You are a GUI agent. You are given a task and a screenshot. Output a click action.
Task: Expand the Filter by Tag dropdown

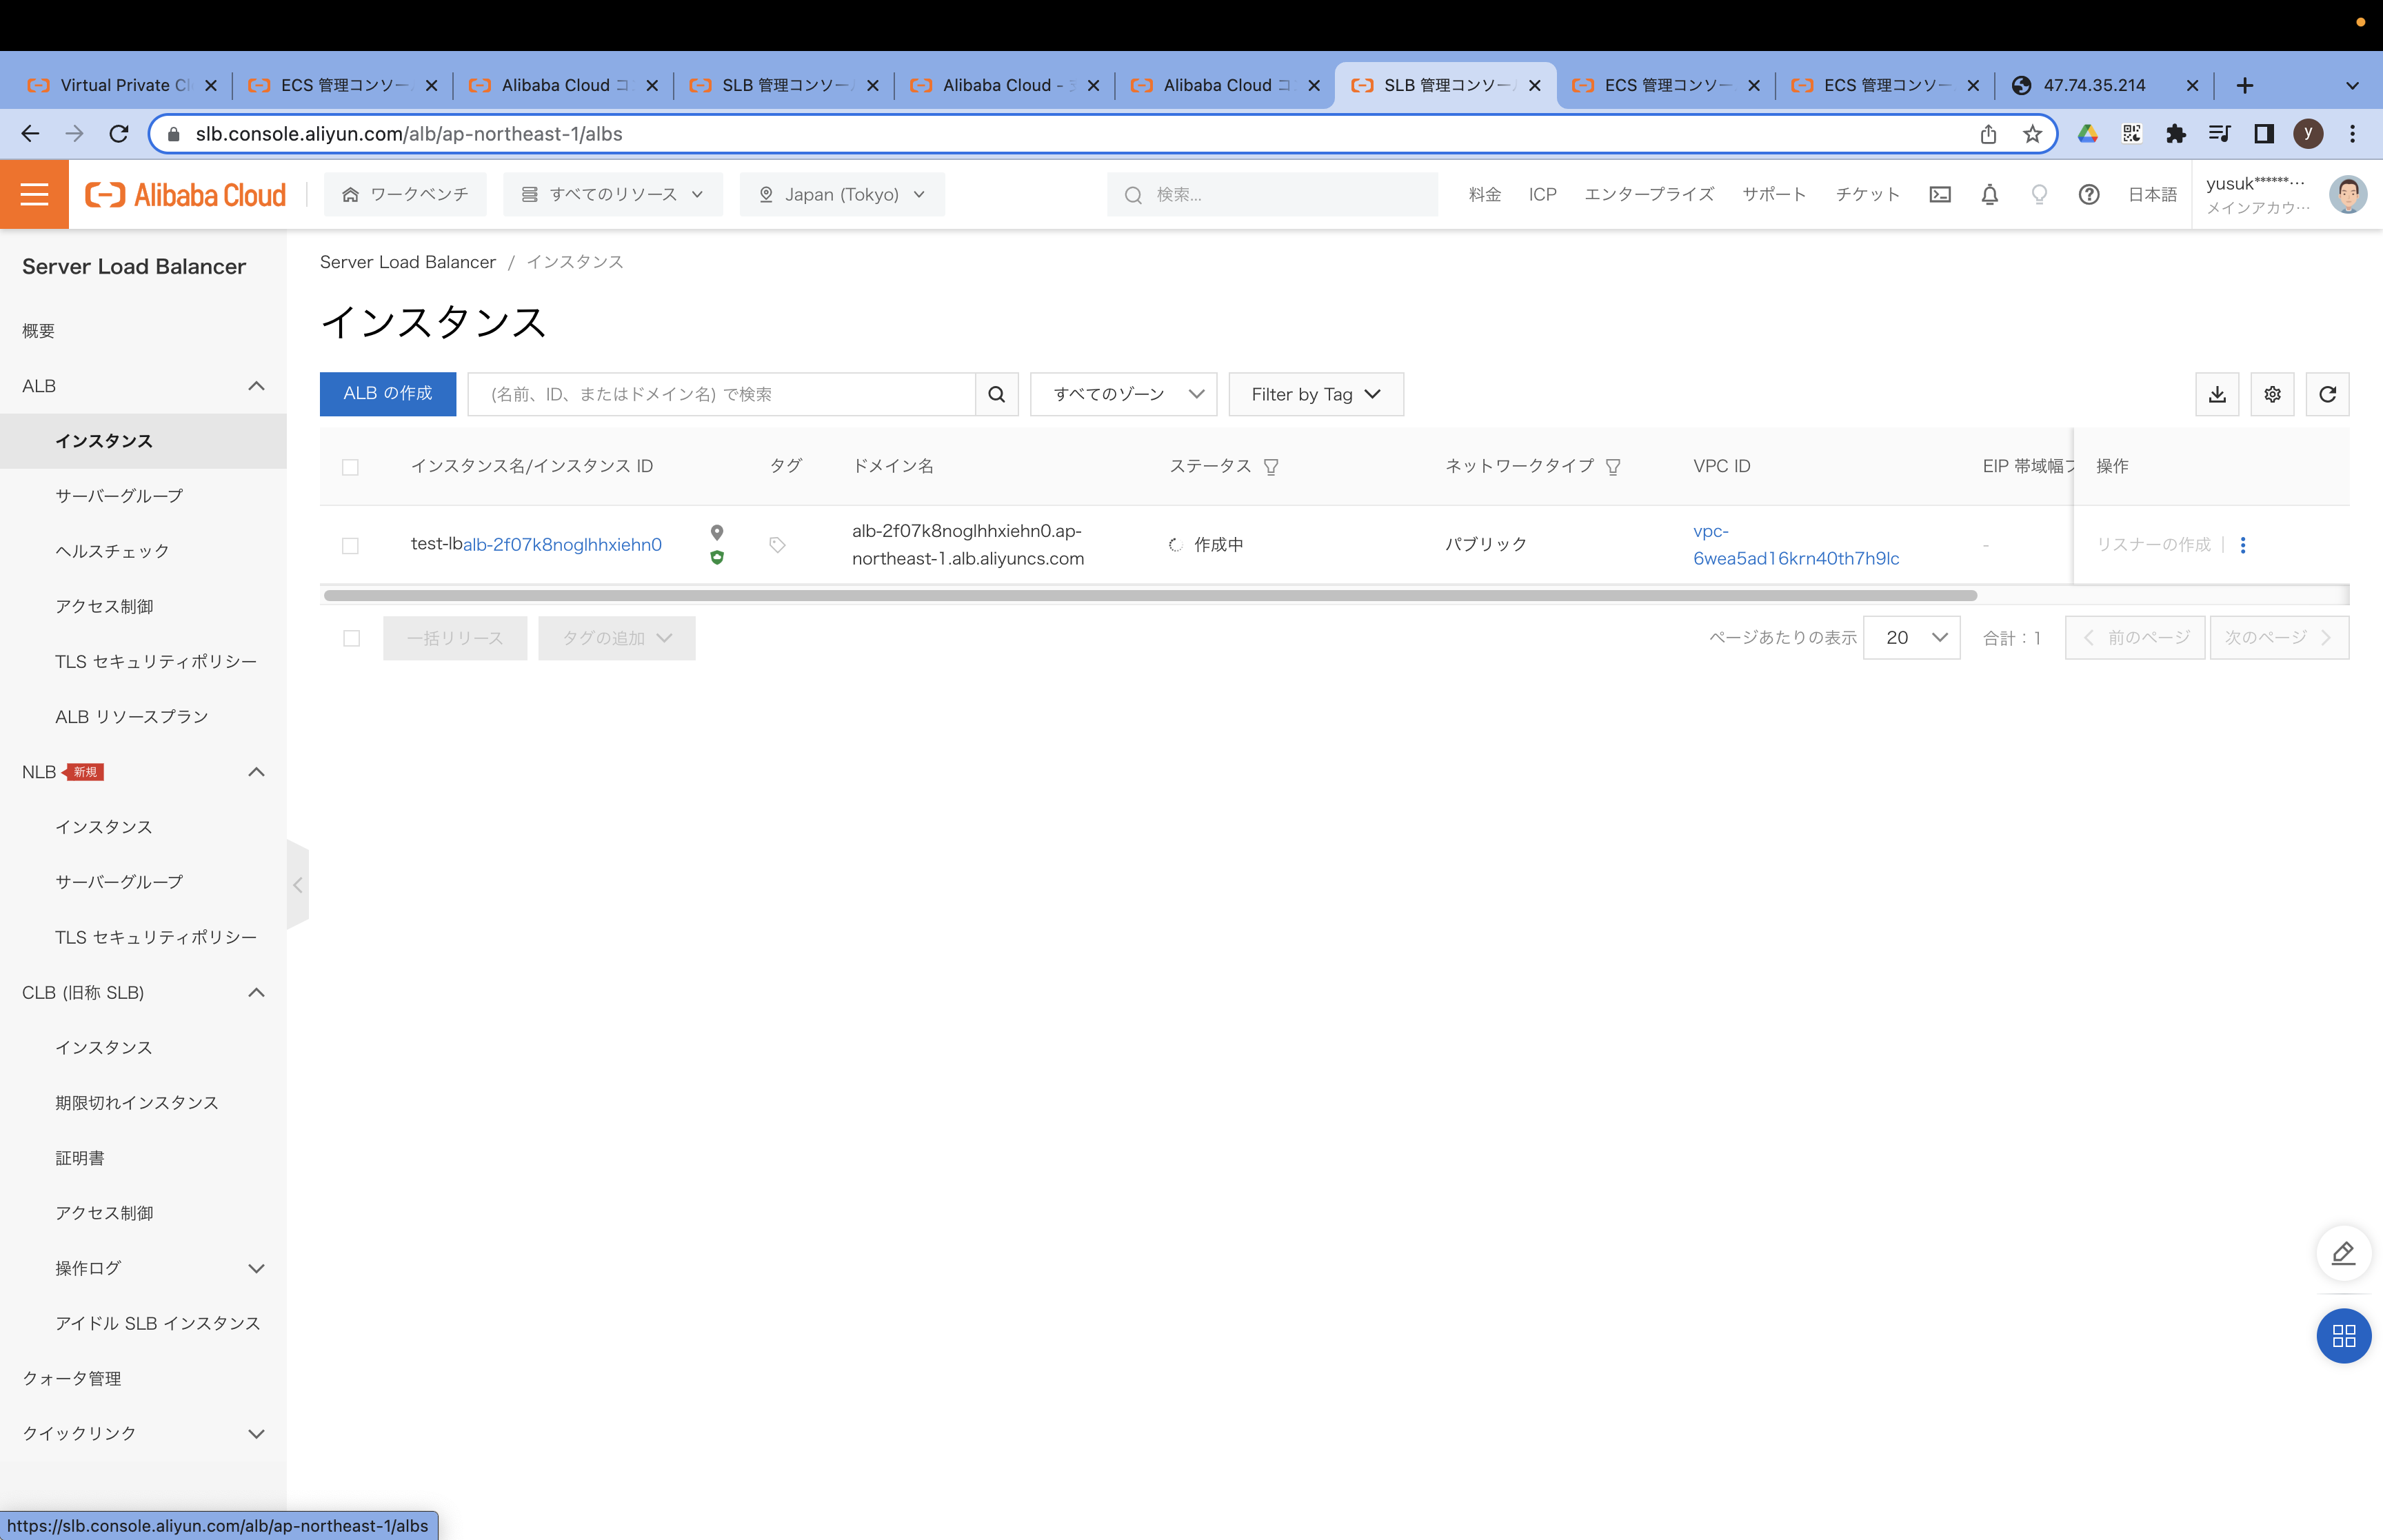pos(1315,394)
